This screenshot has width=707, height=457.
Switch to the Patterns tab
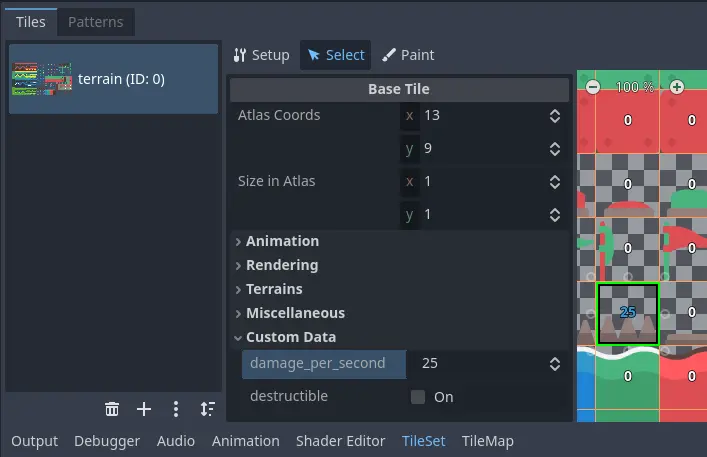95,22
